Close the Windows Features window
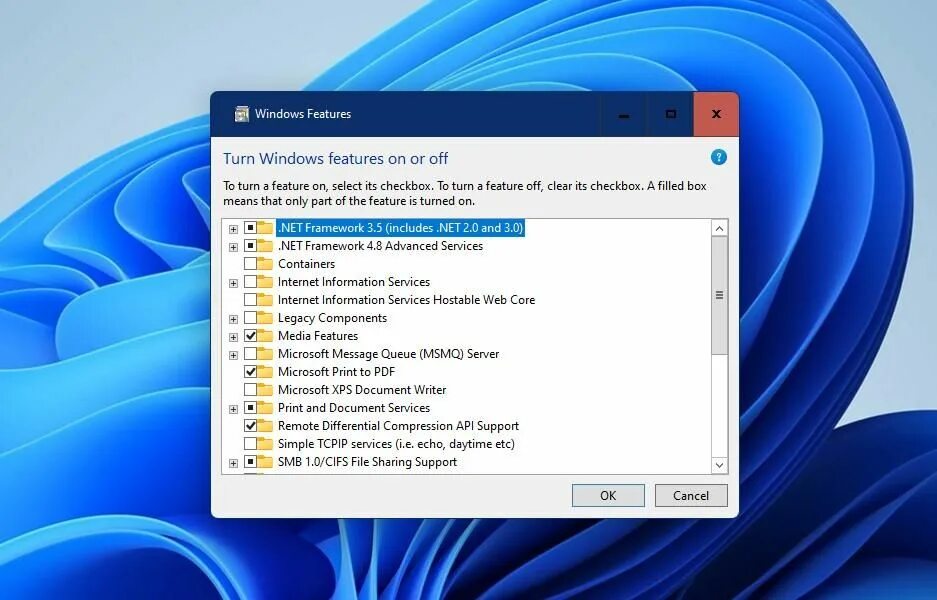This screenshot has width=937, height=600. [716, 114]
